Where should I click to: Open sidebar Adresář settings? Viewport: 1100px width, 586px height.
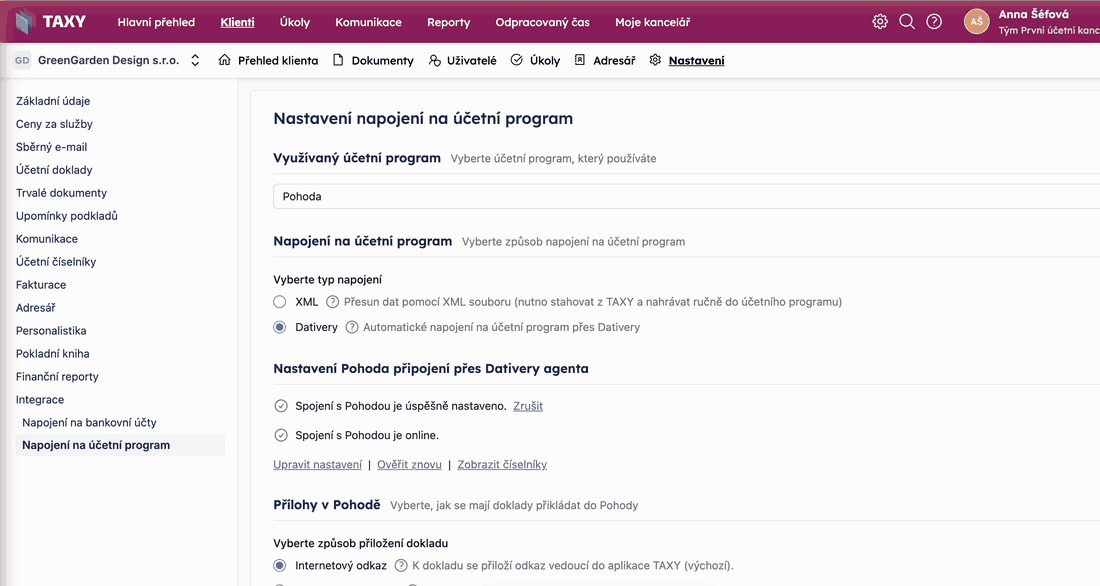coord(36,308)
